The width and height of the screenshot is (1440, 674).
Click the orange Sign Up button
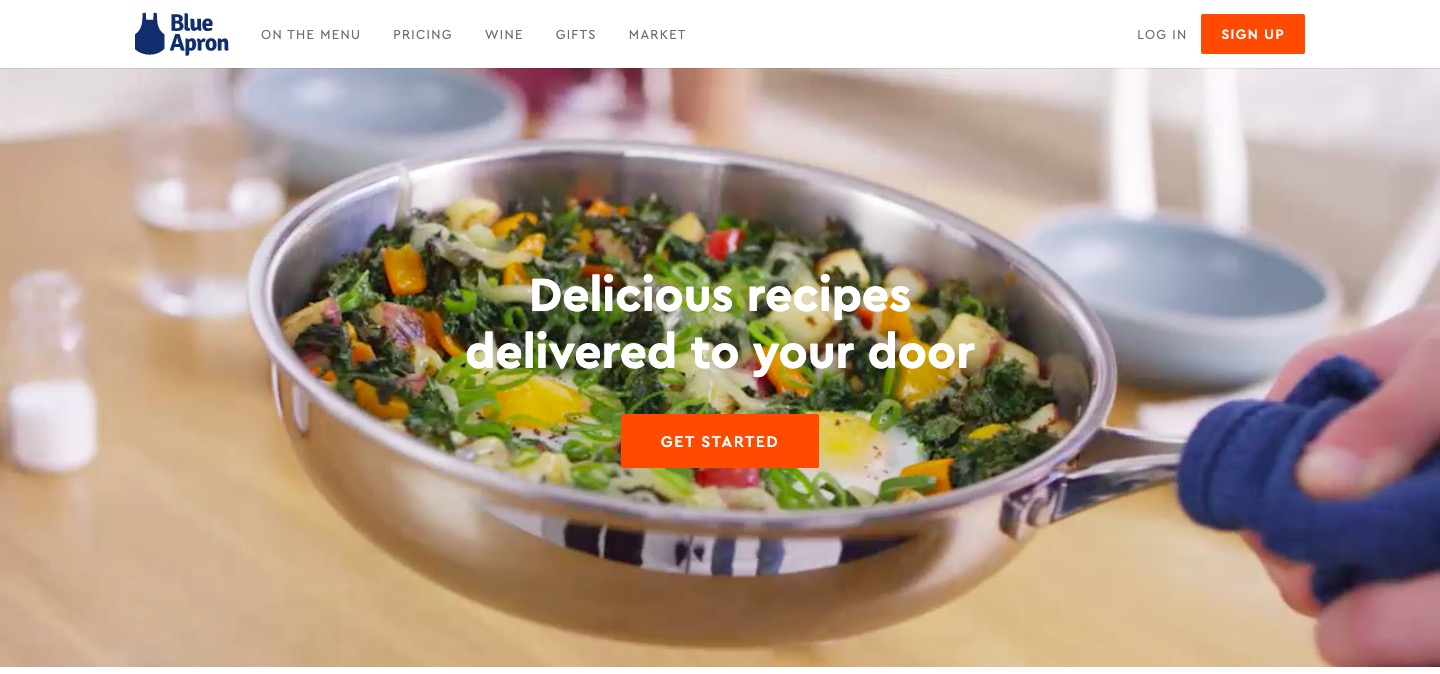1253,34
